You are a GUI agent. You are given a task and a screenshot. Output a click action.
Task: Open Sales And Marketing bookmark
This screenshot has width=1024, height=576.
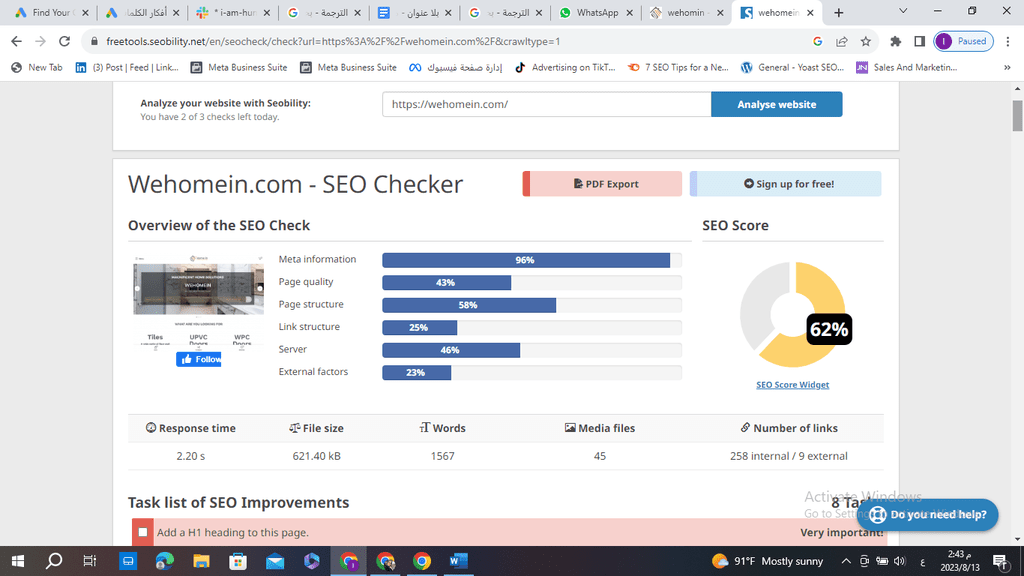[906, 67]
